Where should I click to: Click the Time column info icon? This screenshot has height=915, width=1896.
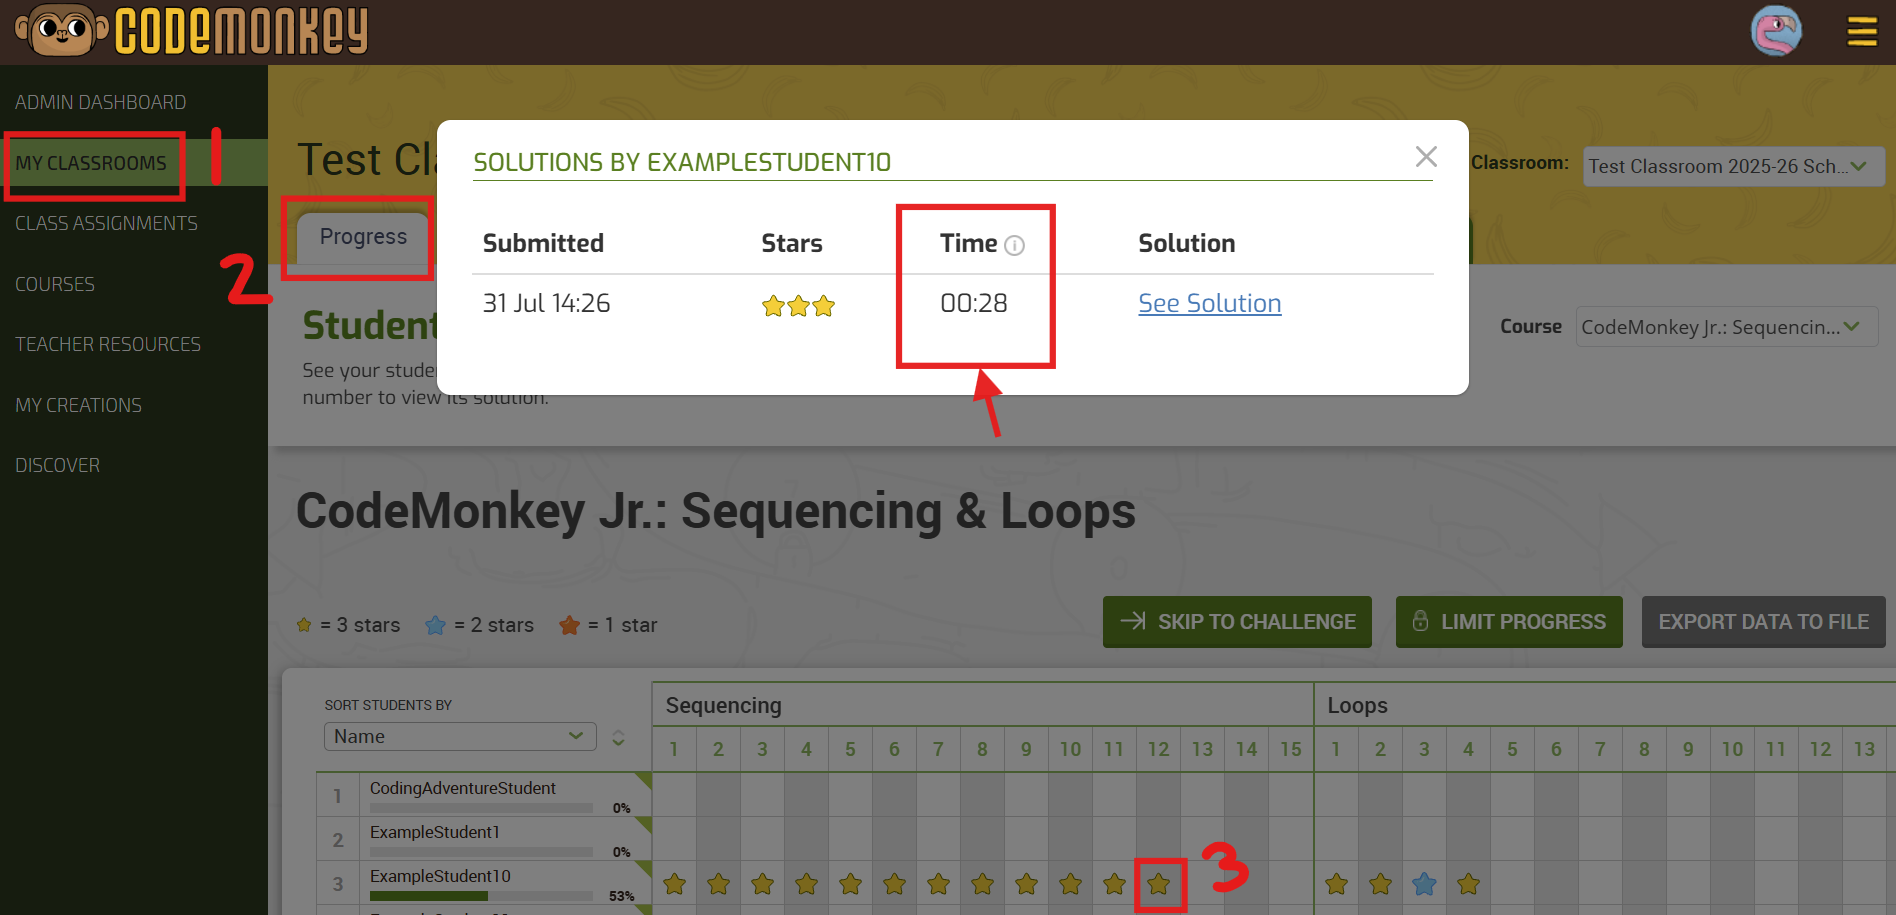tap(1014, 246)
